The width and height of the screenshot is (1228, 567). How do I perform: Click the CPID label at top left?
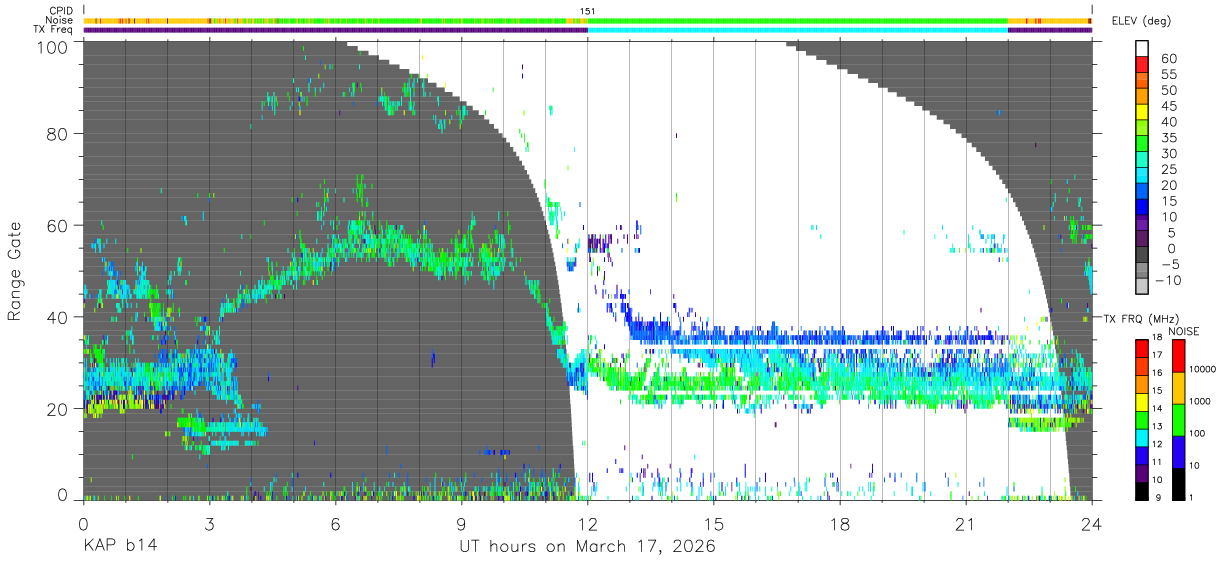(60, 11)
